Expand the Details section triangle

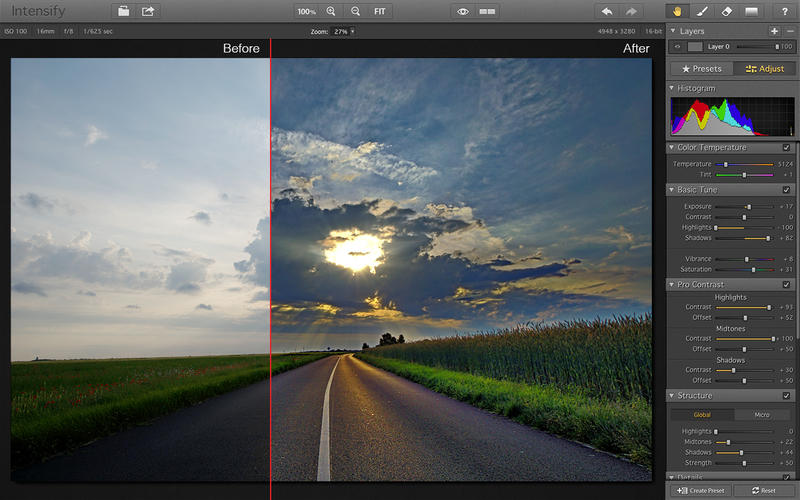click(671, 478)
